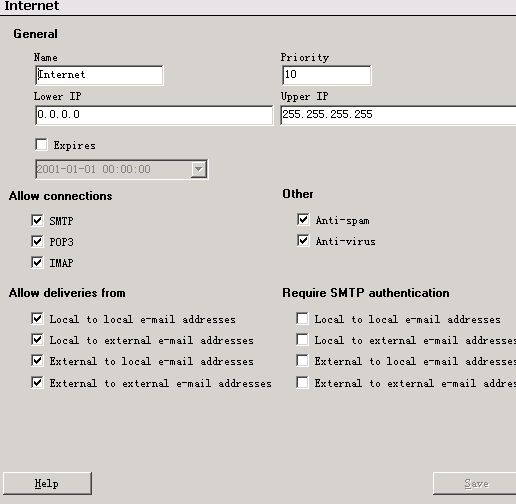Disable the Anti-spam option
Screen dimensions: 516x504
(303, 220)
